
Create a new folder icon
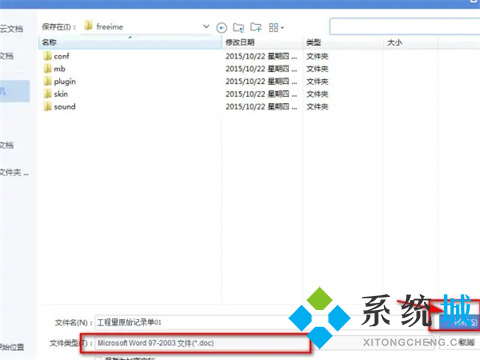point(256,27)
